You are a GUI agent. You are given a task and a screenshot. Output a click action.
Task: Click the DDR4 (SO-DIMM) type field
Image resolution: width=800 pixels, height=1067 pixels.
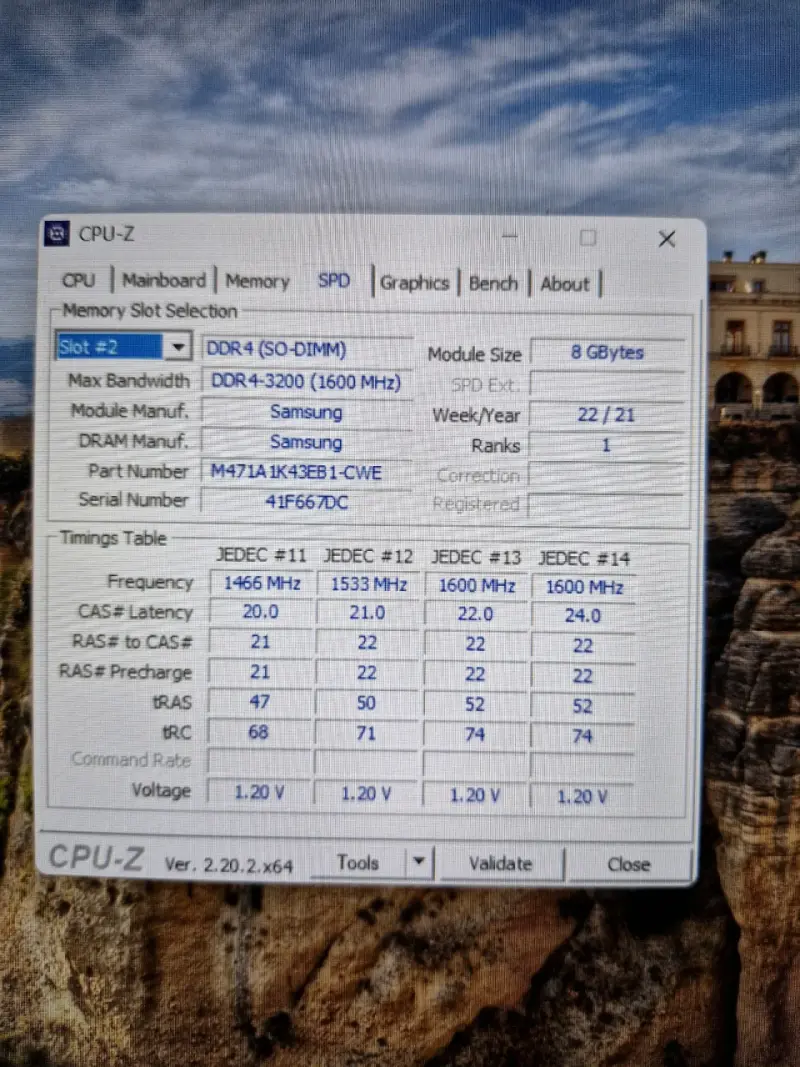[307, 349]
